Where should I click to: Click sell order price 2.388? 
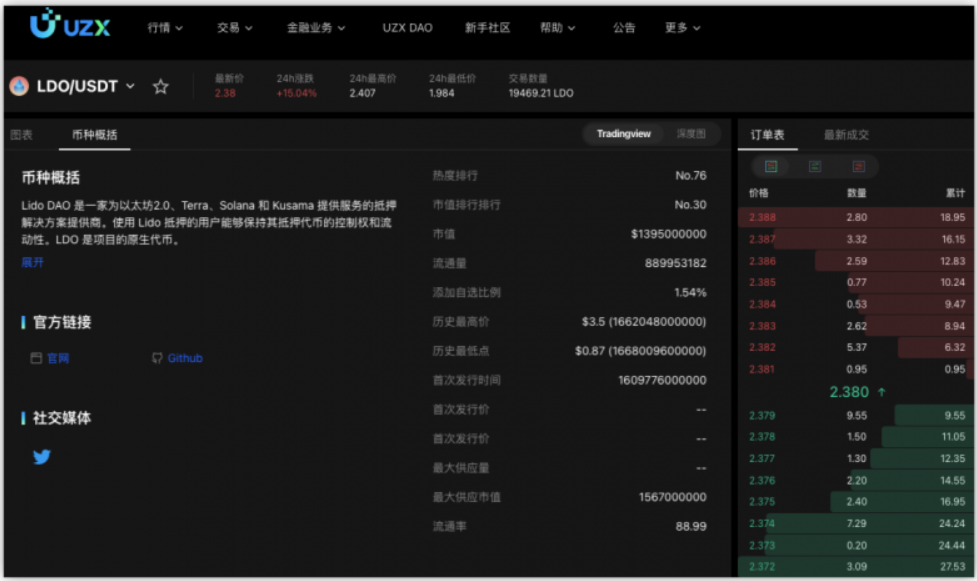click(x=762, y=217)
